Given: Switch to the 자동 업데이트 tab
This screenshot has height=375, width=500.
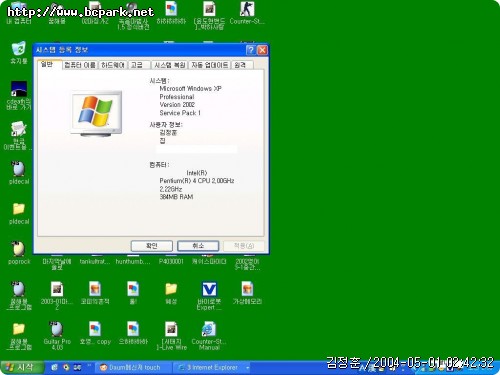Looking at the screenshot, I should pyautogui.click(x=209, y=65).
